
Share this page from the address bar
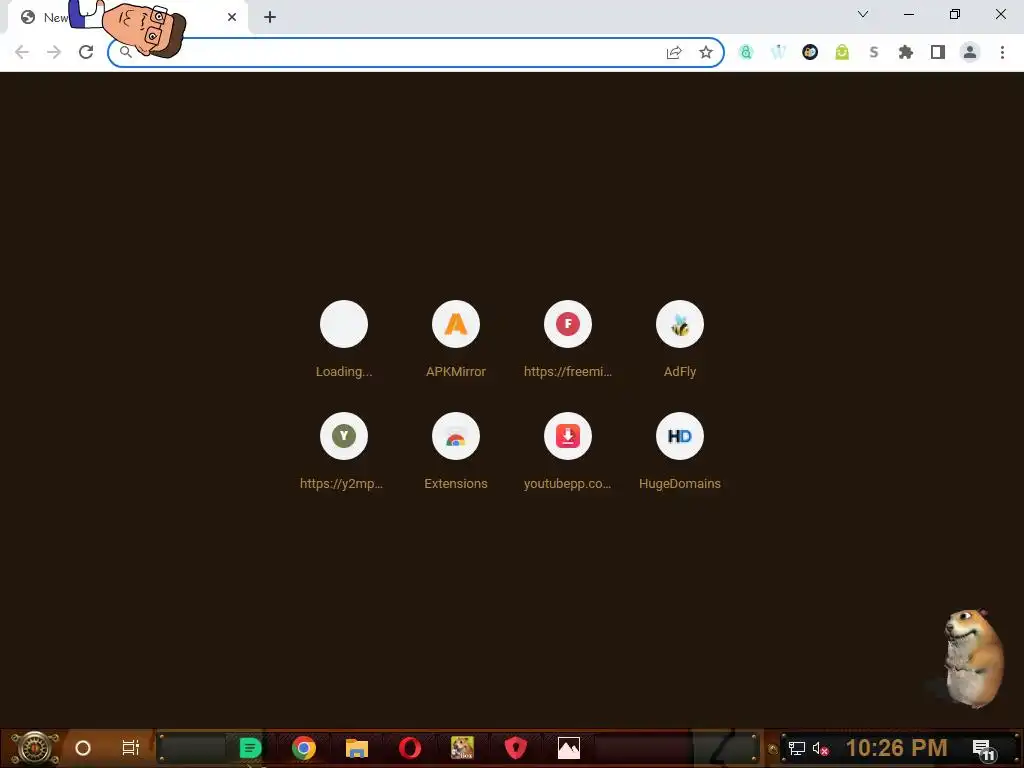click(674, 52)
